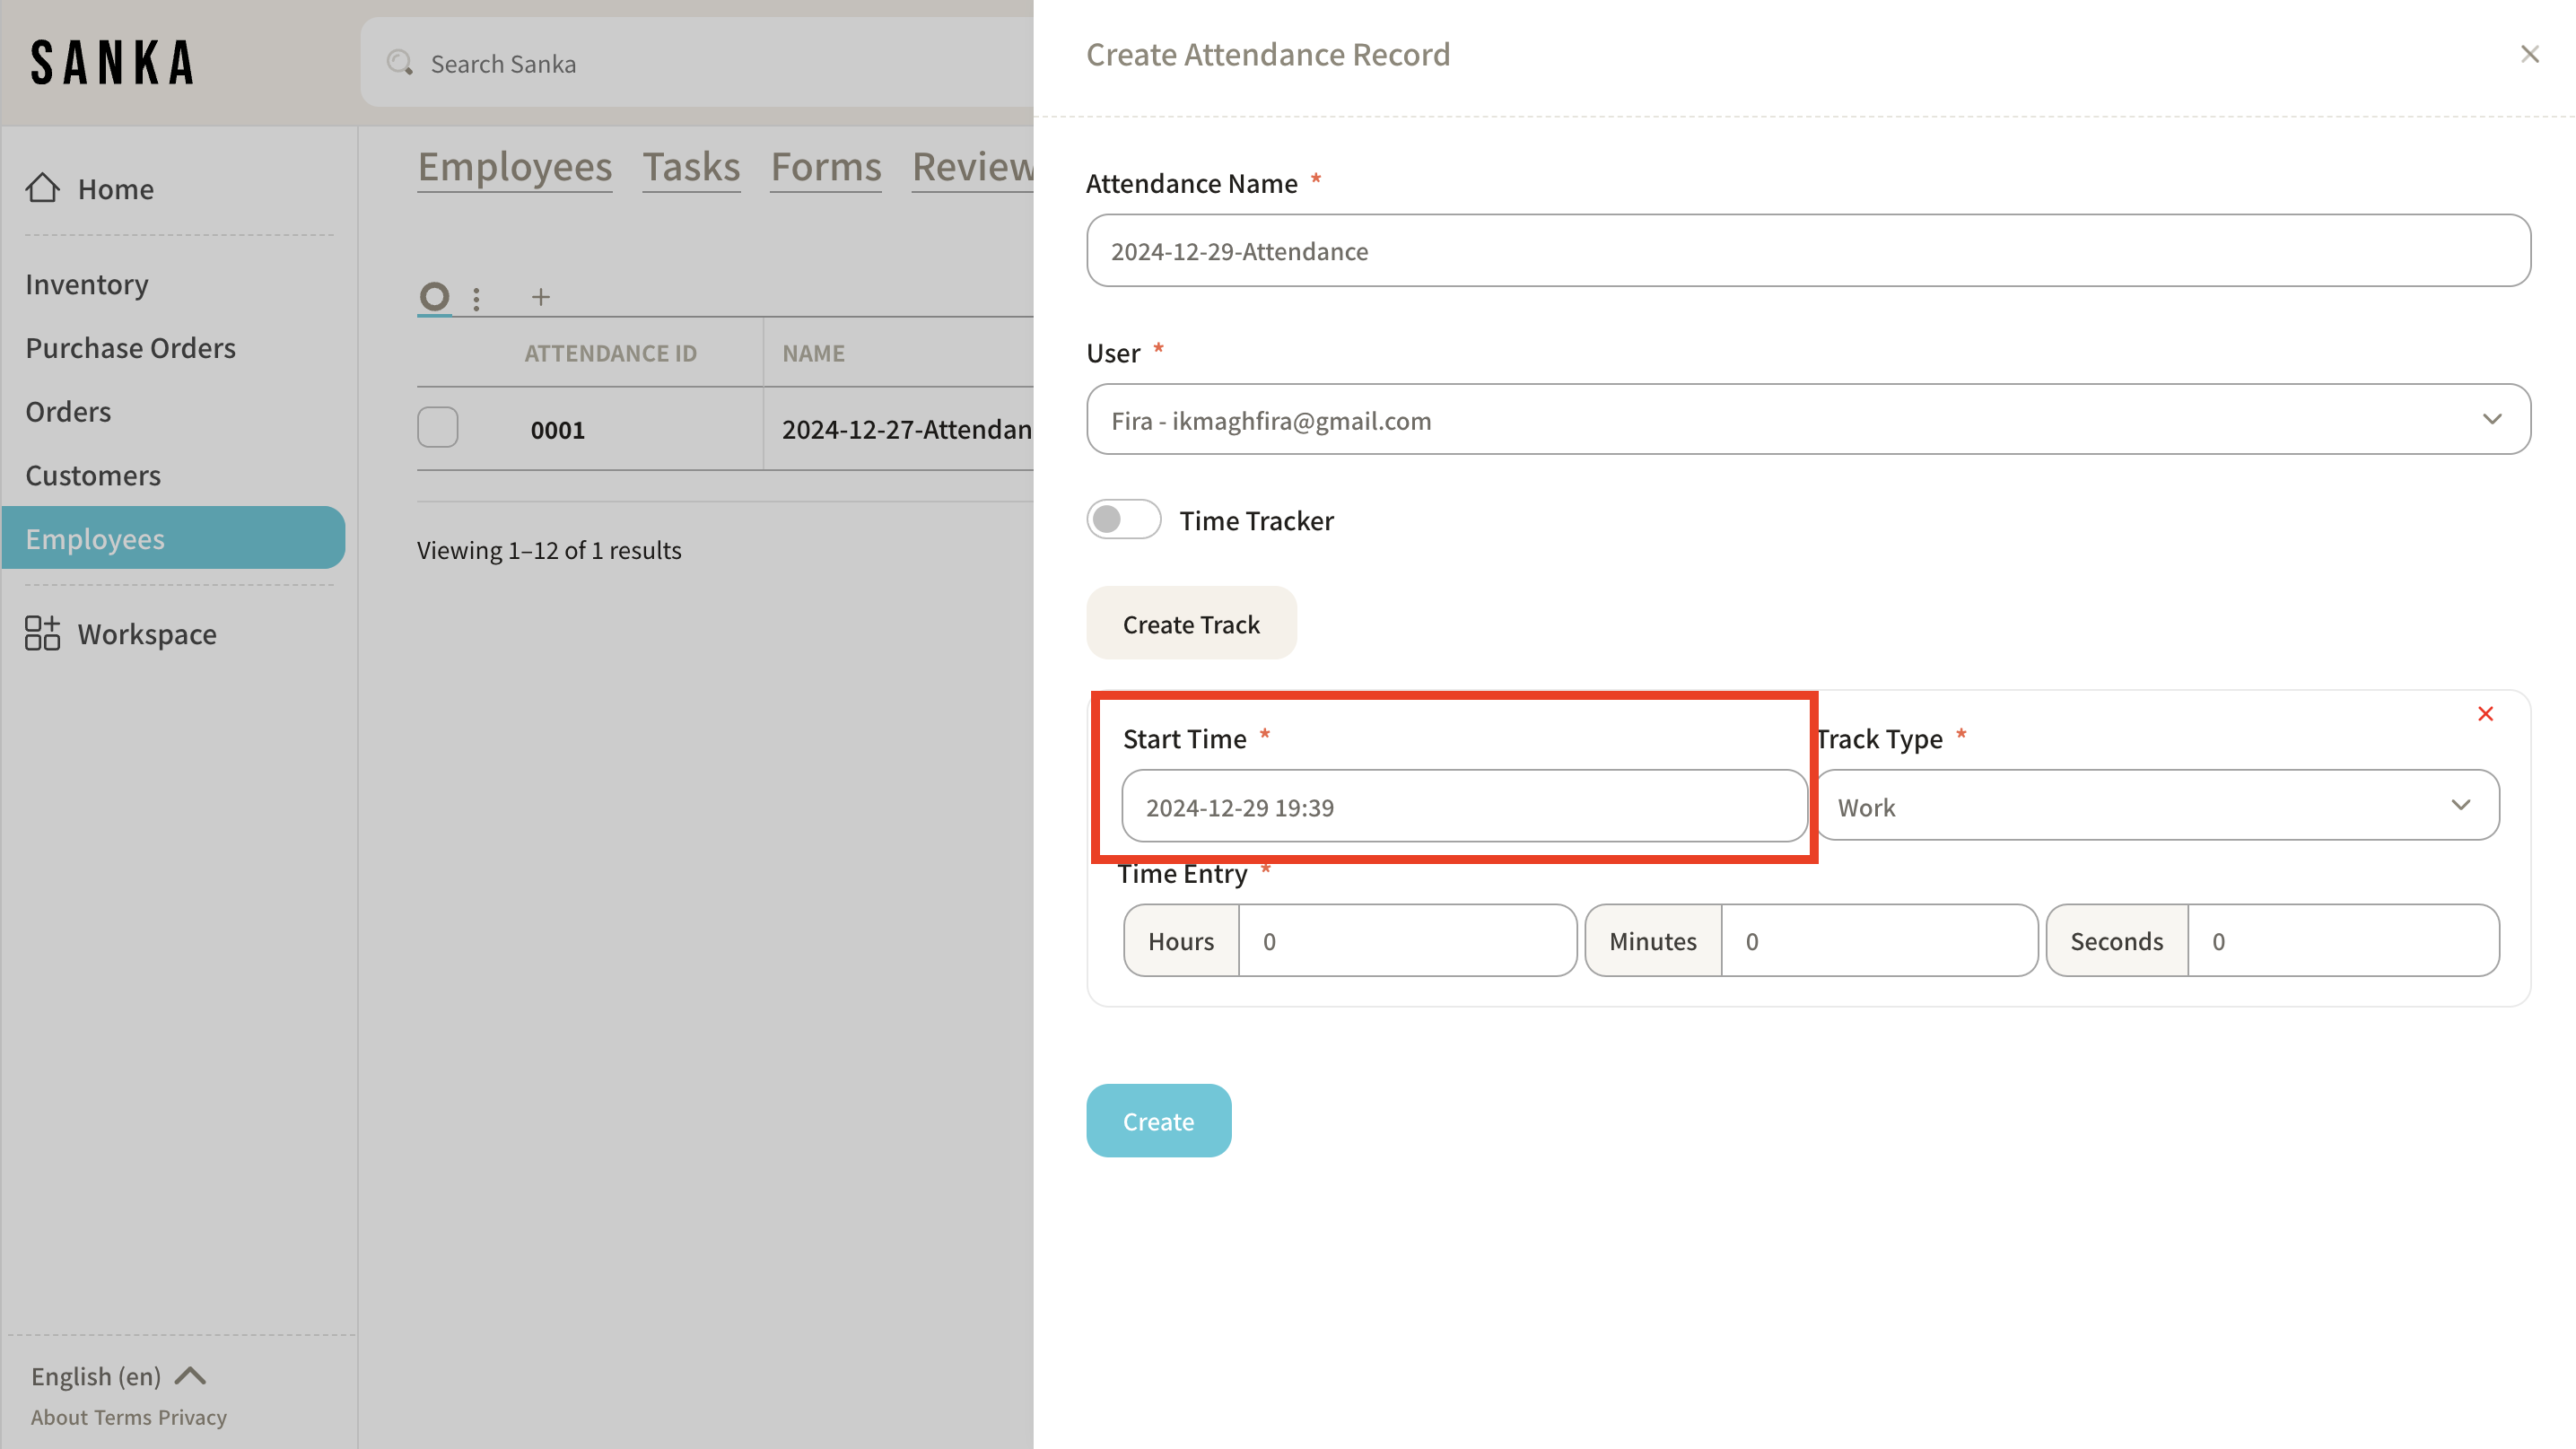Click the Workspace grid icon
The width and height of the screenshot is (2576, 1449).
(42, 633)
